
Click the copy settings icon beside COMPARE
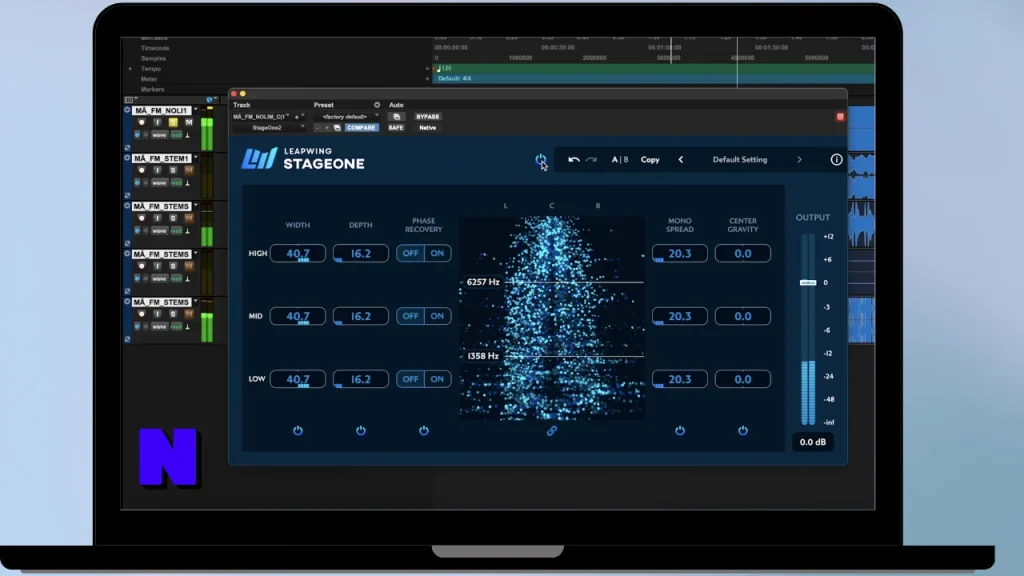tap(337, 128)
